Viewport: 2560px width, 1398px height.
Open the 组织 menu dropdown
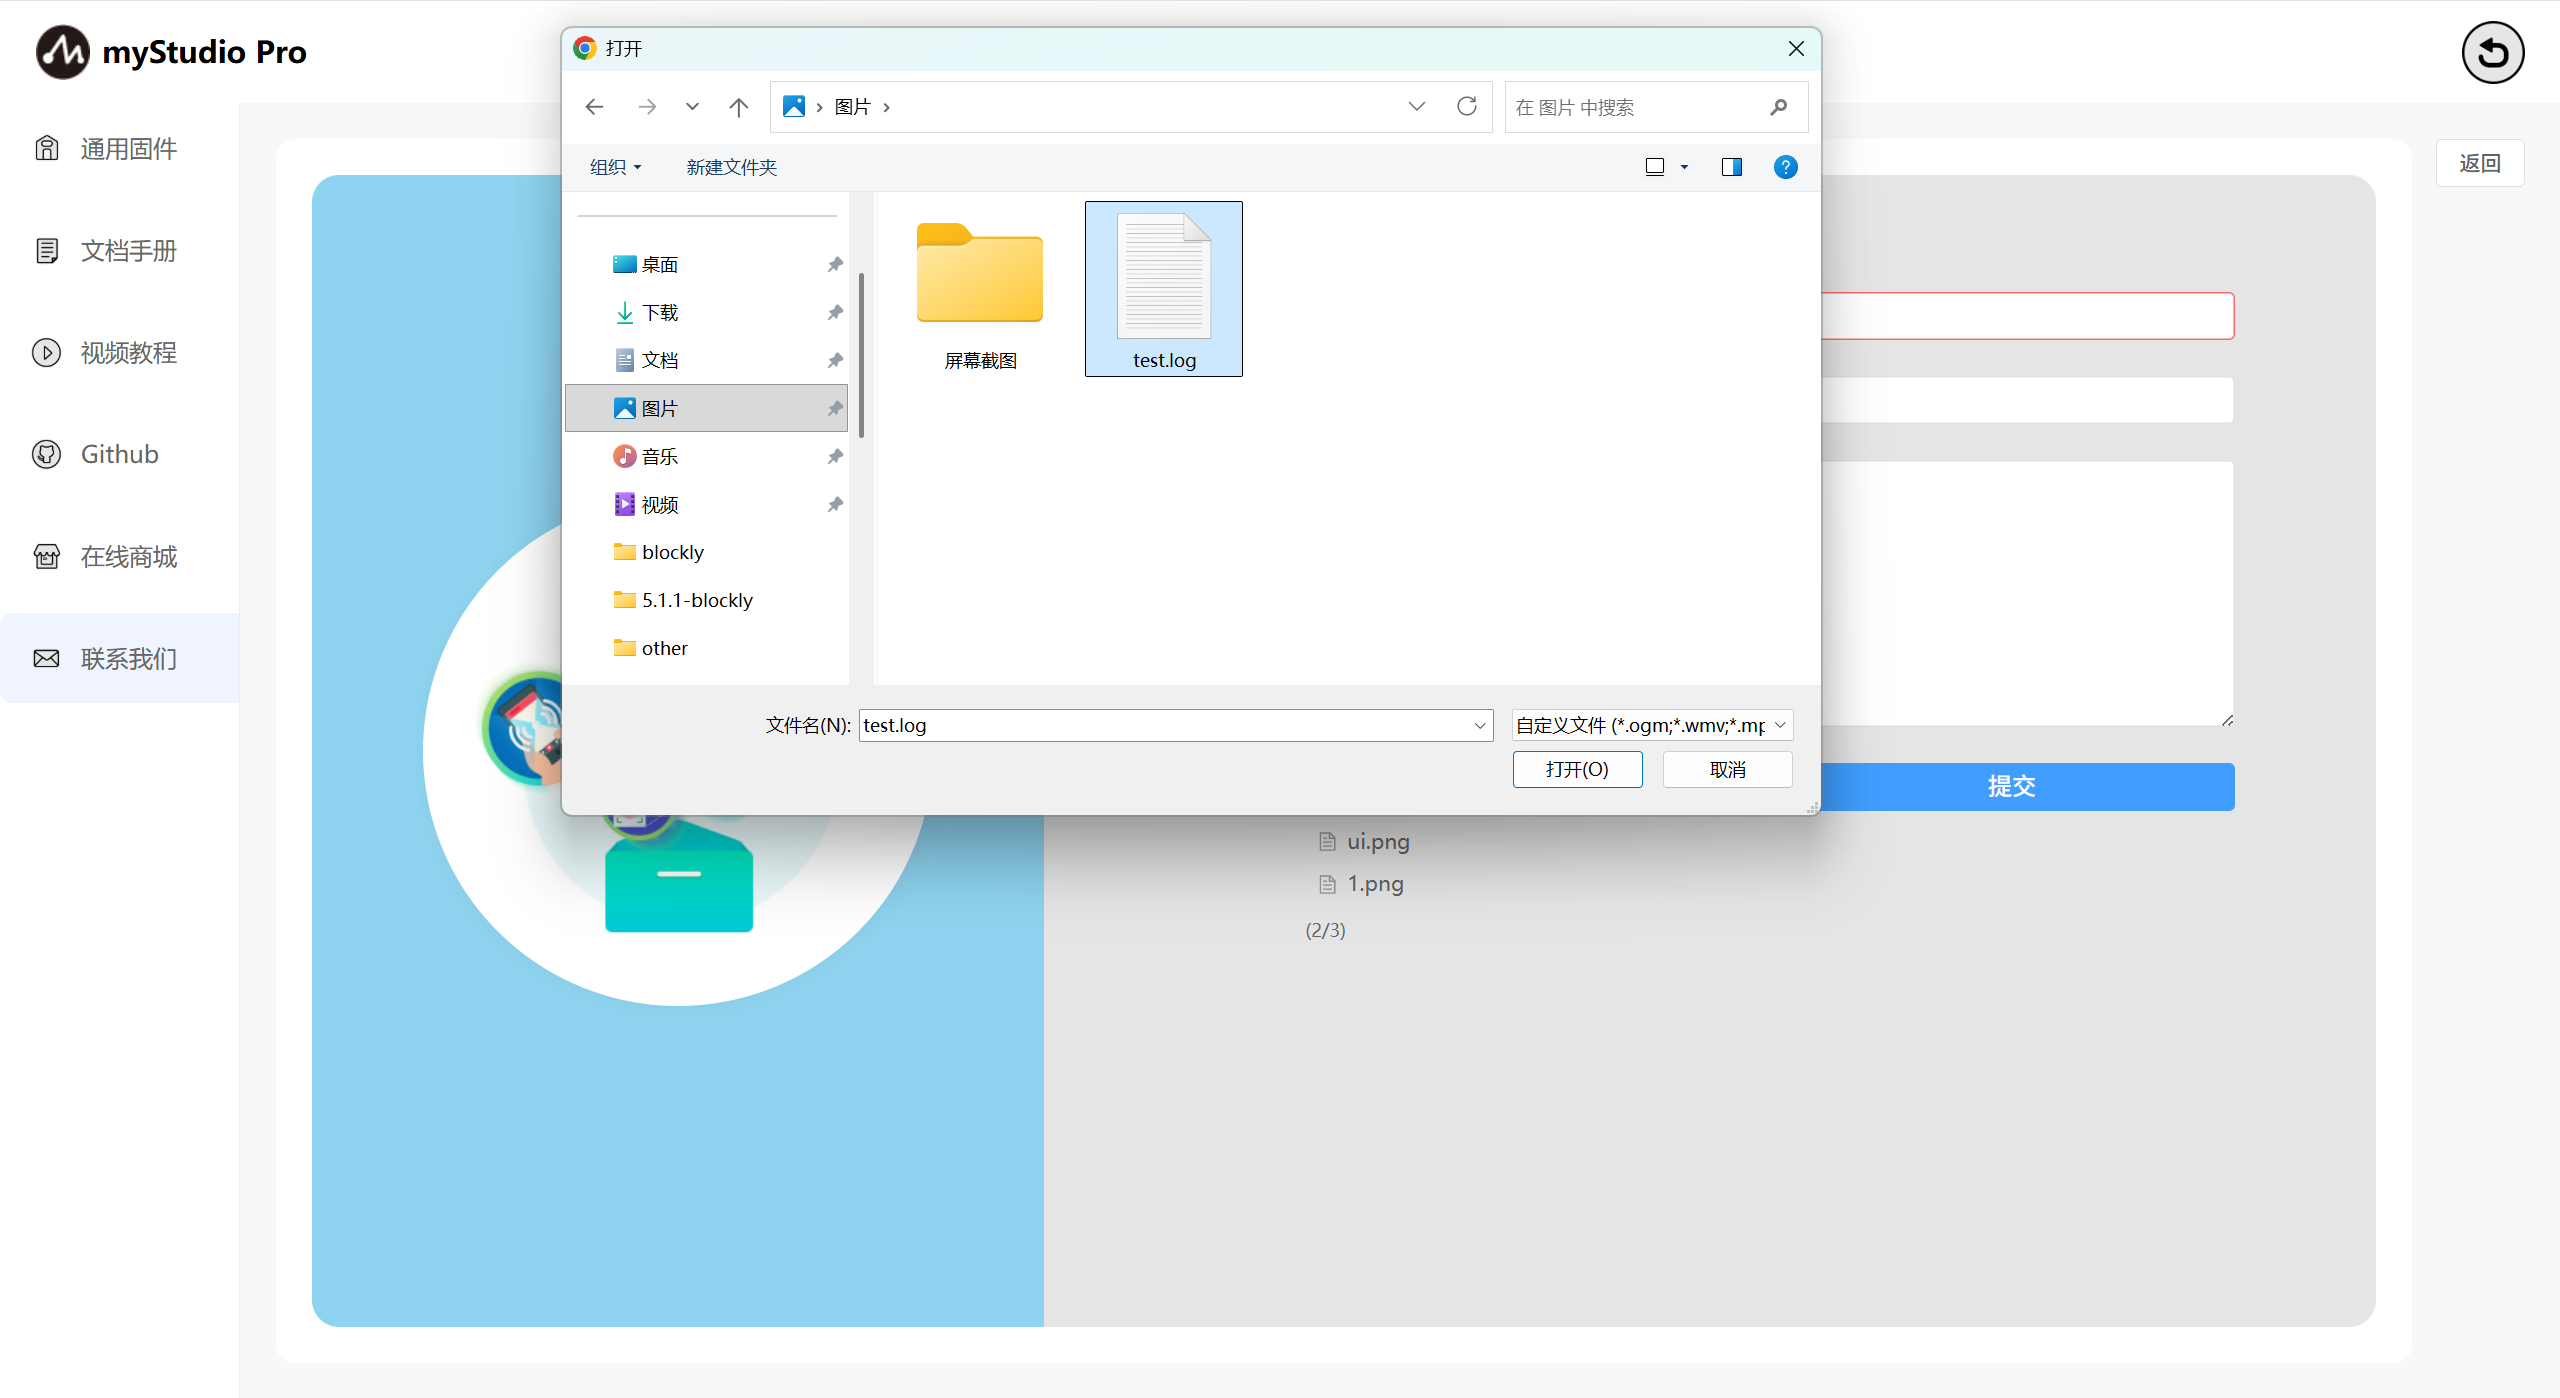(615, 167)
